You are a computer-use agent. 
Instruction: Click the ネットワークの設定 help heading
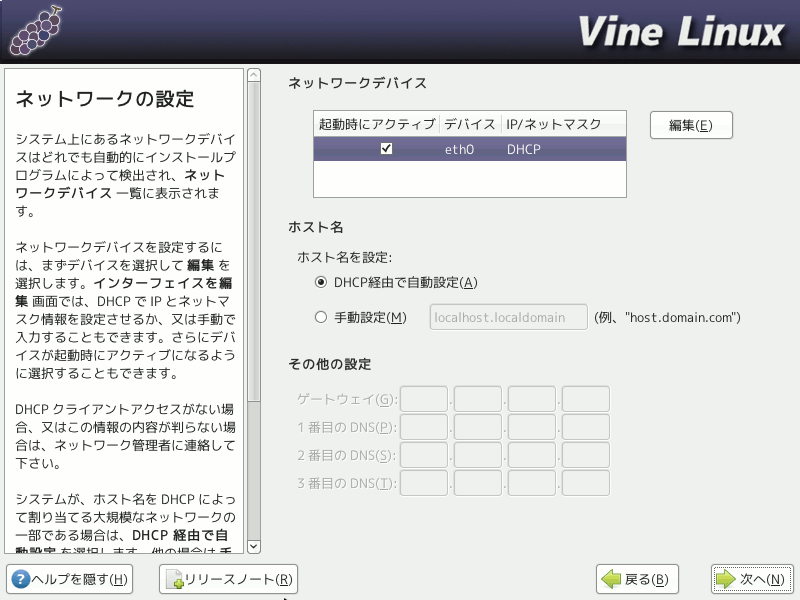pos(105,99)
